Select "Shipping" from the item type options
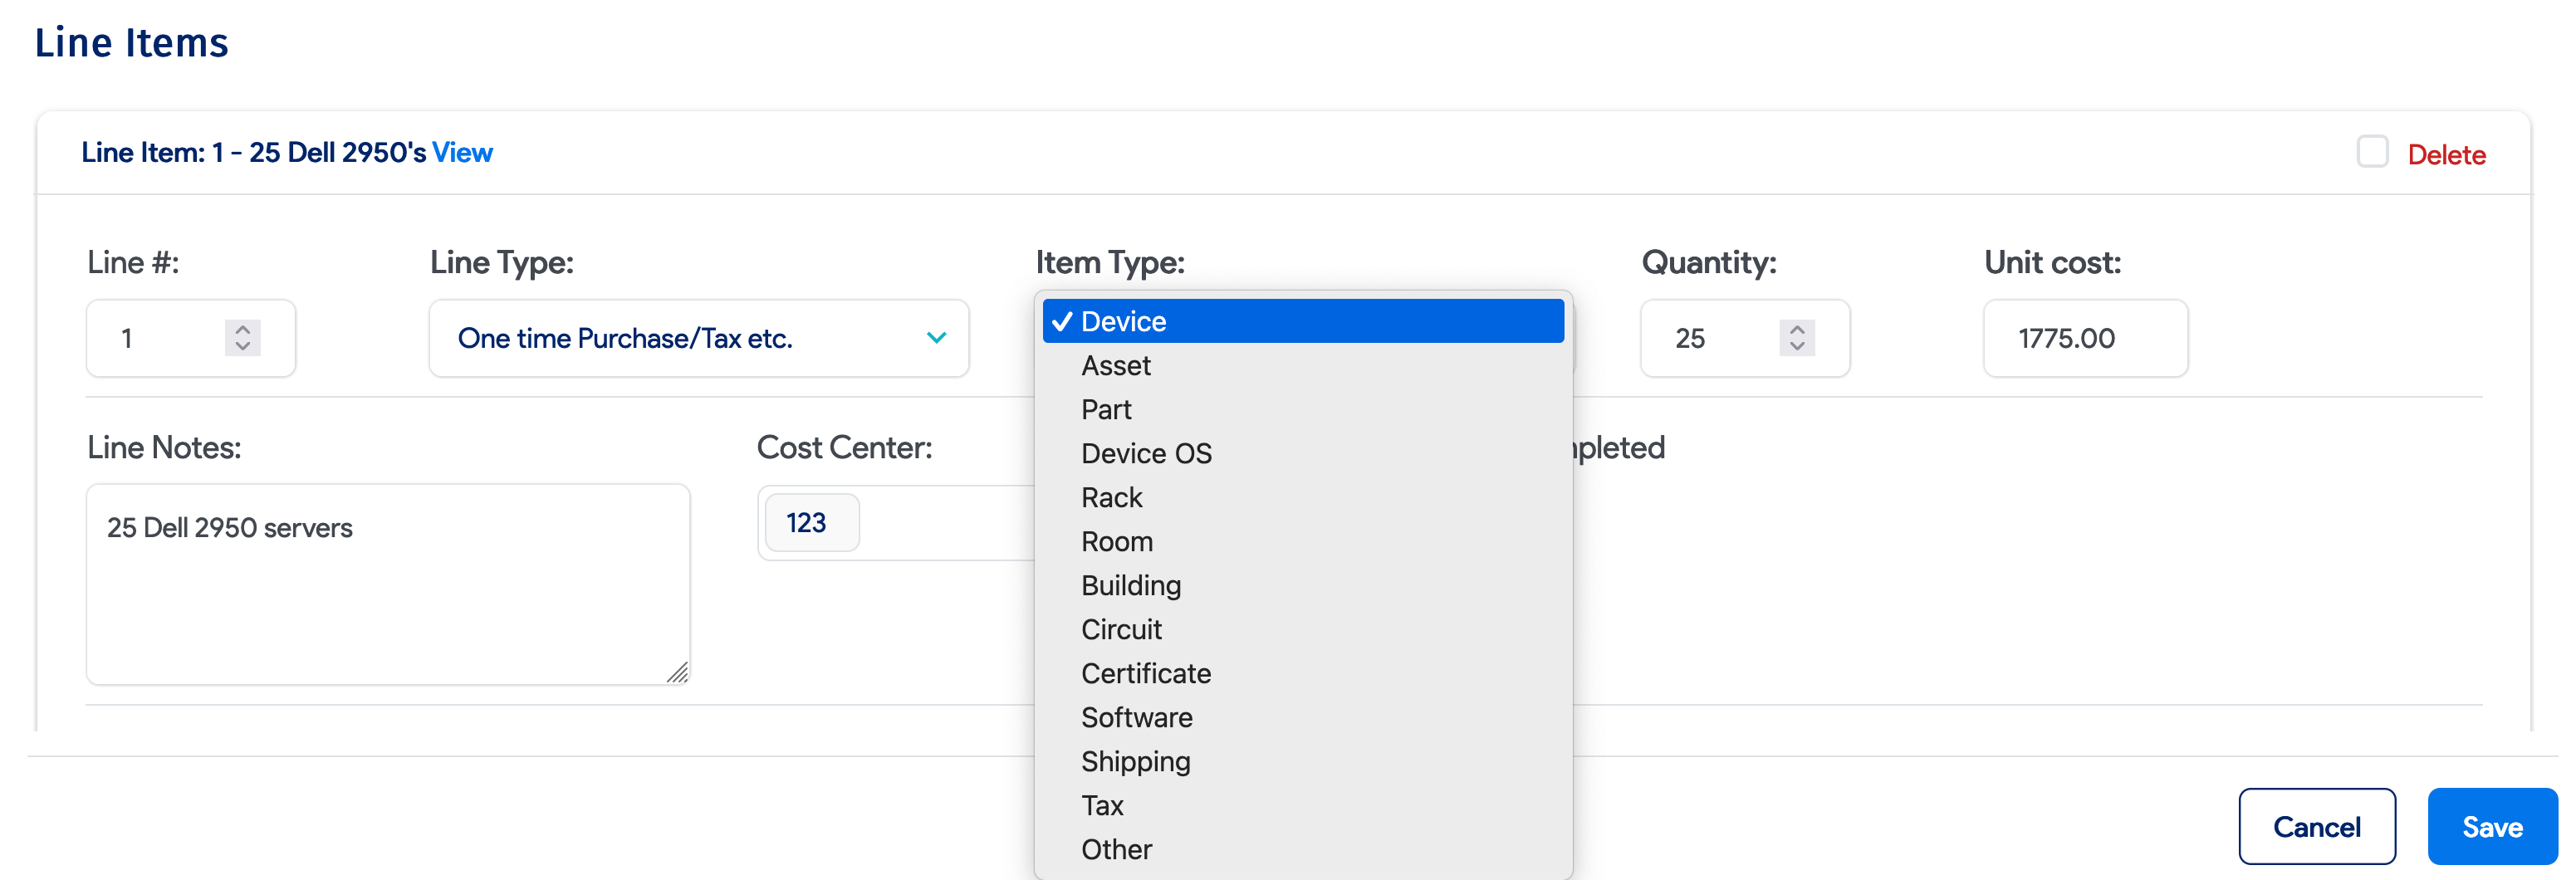The image size is (2576, 880). (1136, 761)
